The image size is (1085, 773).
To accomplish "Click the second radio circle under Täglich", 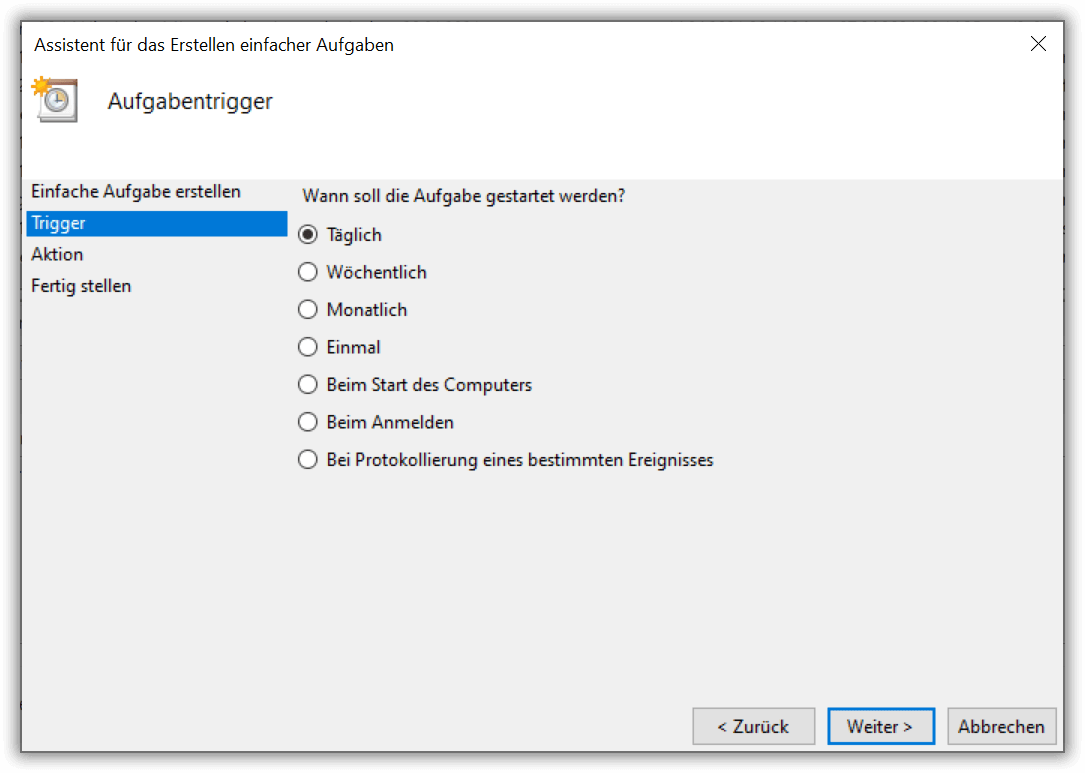I will 308,272.
